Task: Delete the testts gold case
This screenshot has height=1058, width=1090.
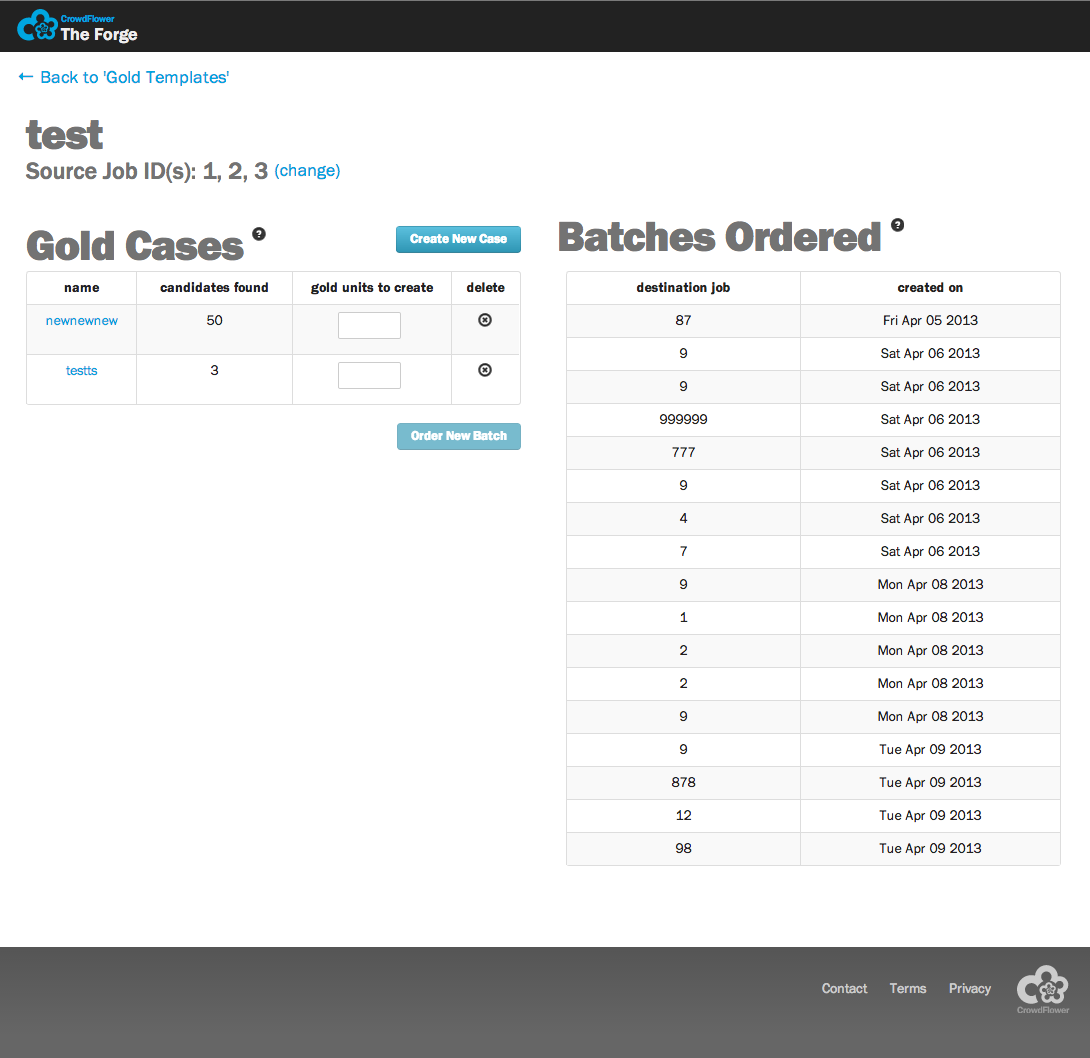Action: tap(485, 370)
